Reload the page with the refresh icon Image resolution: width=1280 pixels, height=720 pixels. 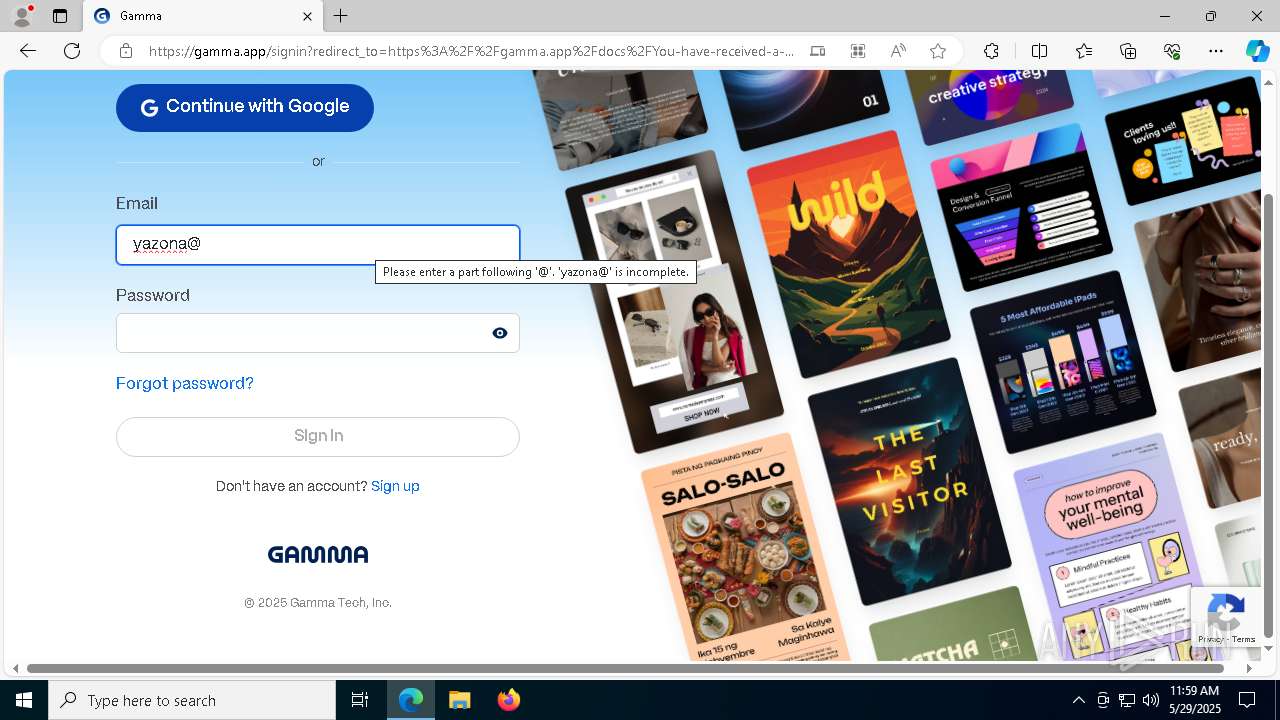pyautogui.click(x=72, y=51)
